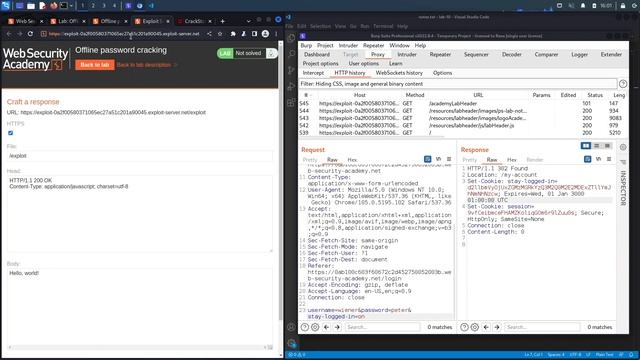This screenshot has width=640, height=360.
Task: Select tabbed request/response layout
Action: coord(607,146)
